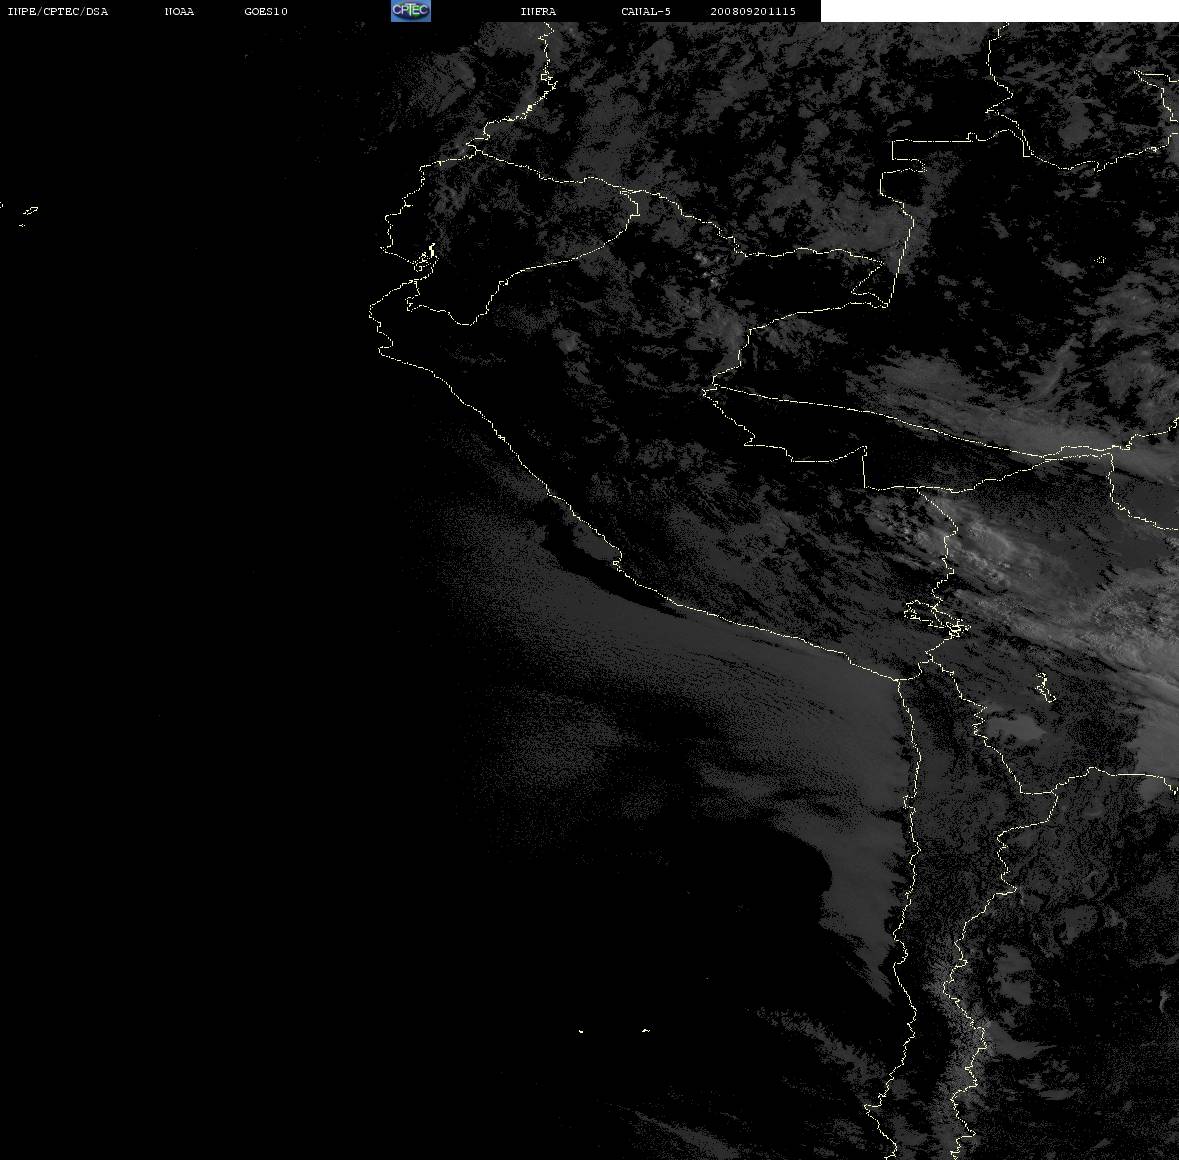Click the INPE/CPTEC/DSA header label
Screen dimensions: 1179x1160
click(x=57, y=11)
